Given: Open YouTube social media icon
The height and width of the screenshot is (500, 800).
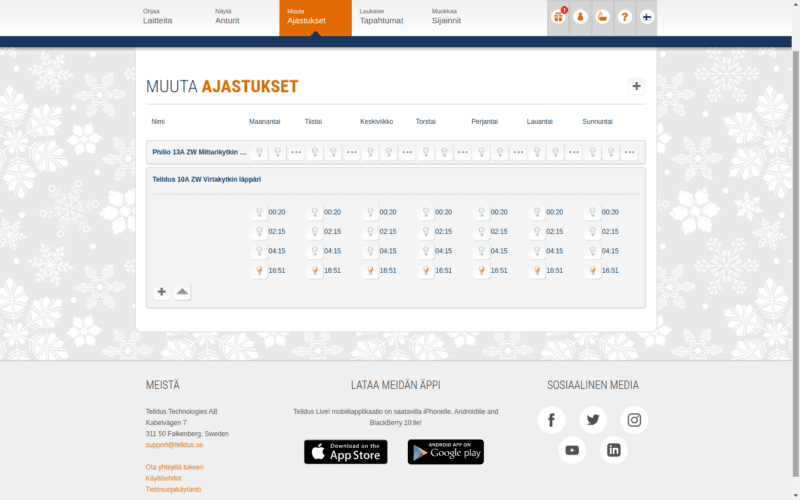Looking at the screenshot, I should pyautogui.click(x=572, y=450).
